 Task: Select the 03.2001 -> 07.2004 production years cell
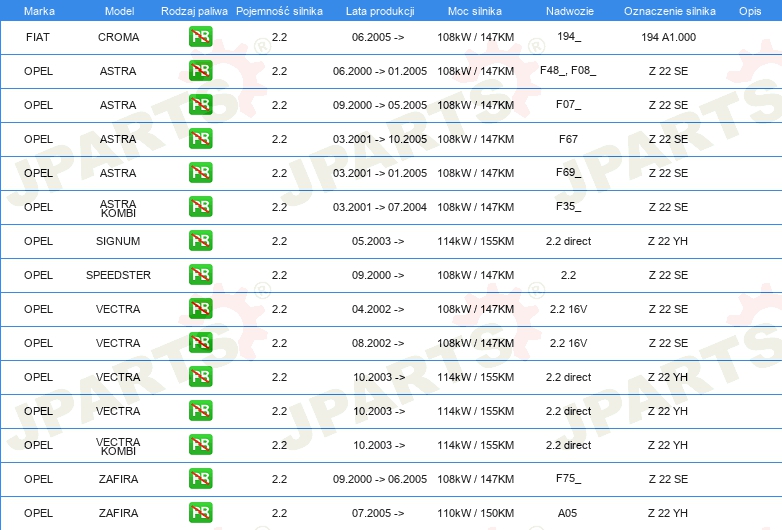(x=380, y=207)
